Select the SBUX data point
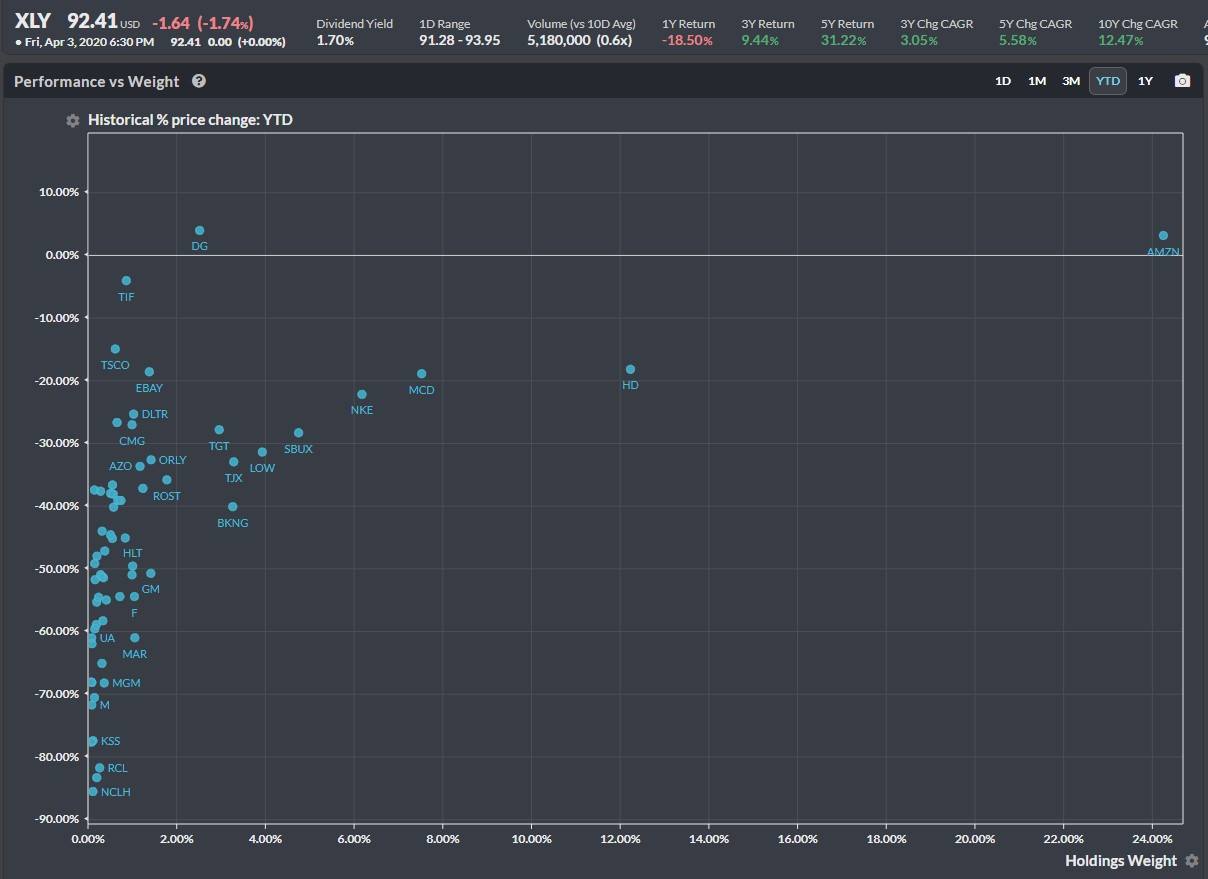The image size is (1208, 879). [x=298, y=433]
